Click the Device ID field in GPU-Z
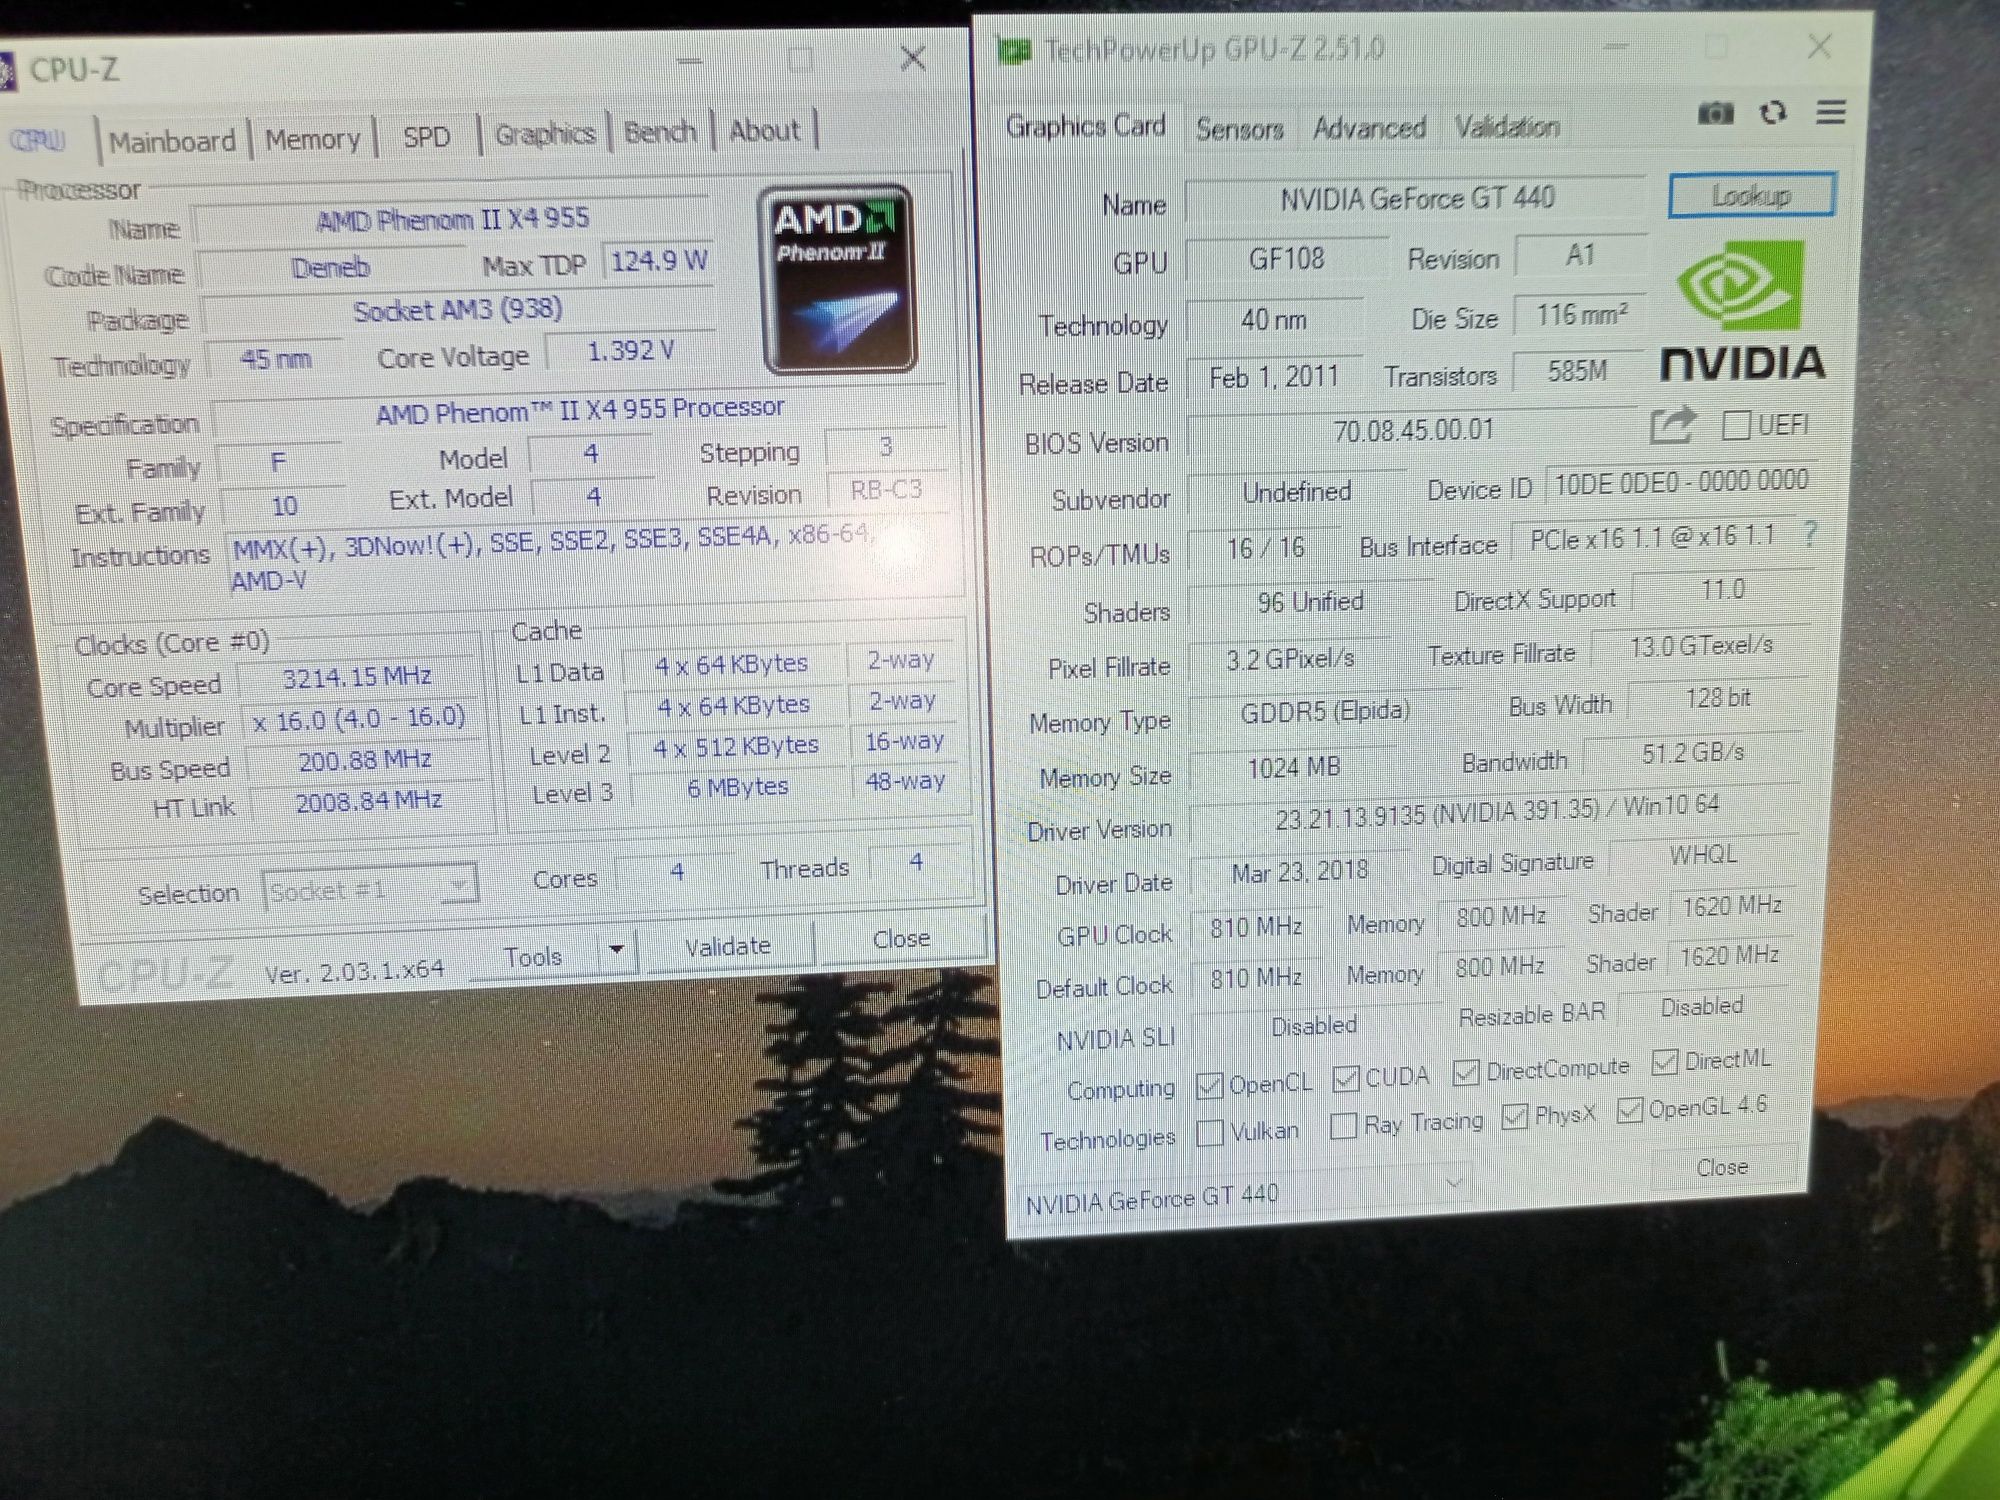Image resolution: width=2000 pixels, height=1500 pixels. coord(1681,482)
